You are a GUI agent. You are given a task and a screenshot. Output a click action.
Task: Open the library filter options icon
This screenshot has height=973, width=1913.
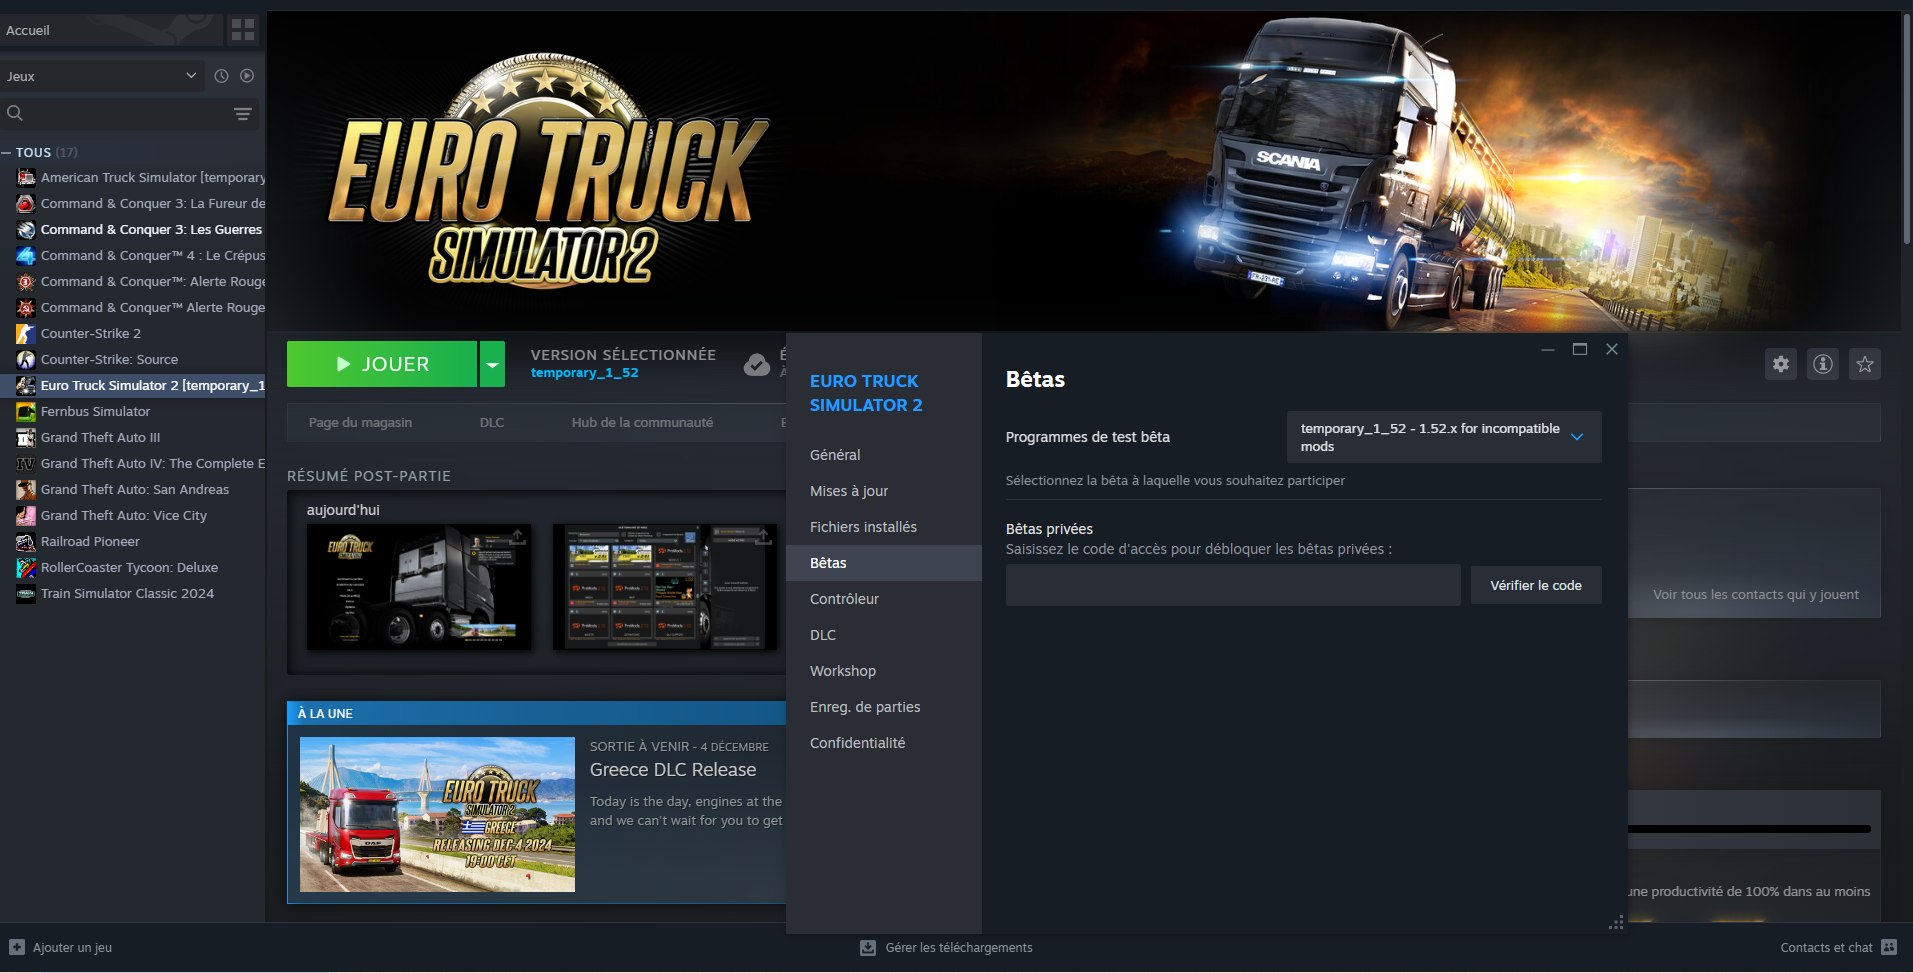242,114
